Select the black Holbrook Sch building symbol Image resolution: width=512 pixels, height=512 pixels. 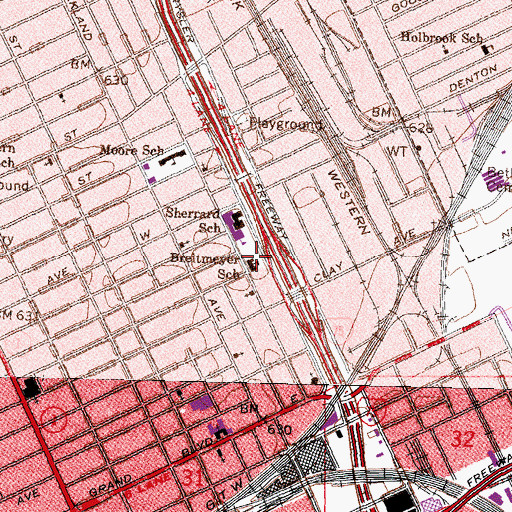pyautogui.click(x=487, y=50)
